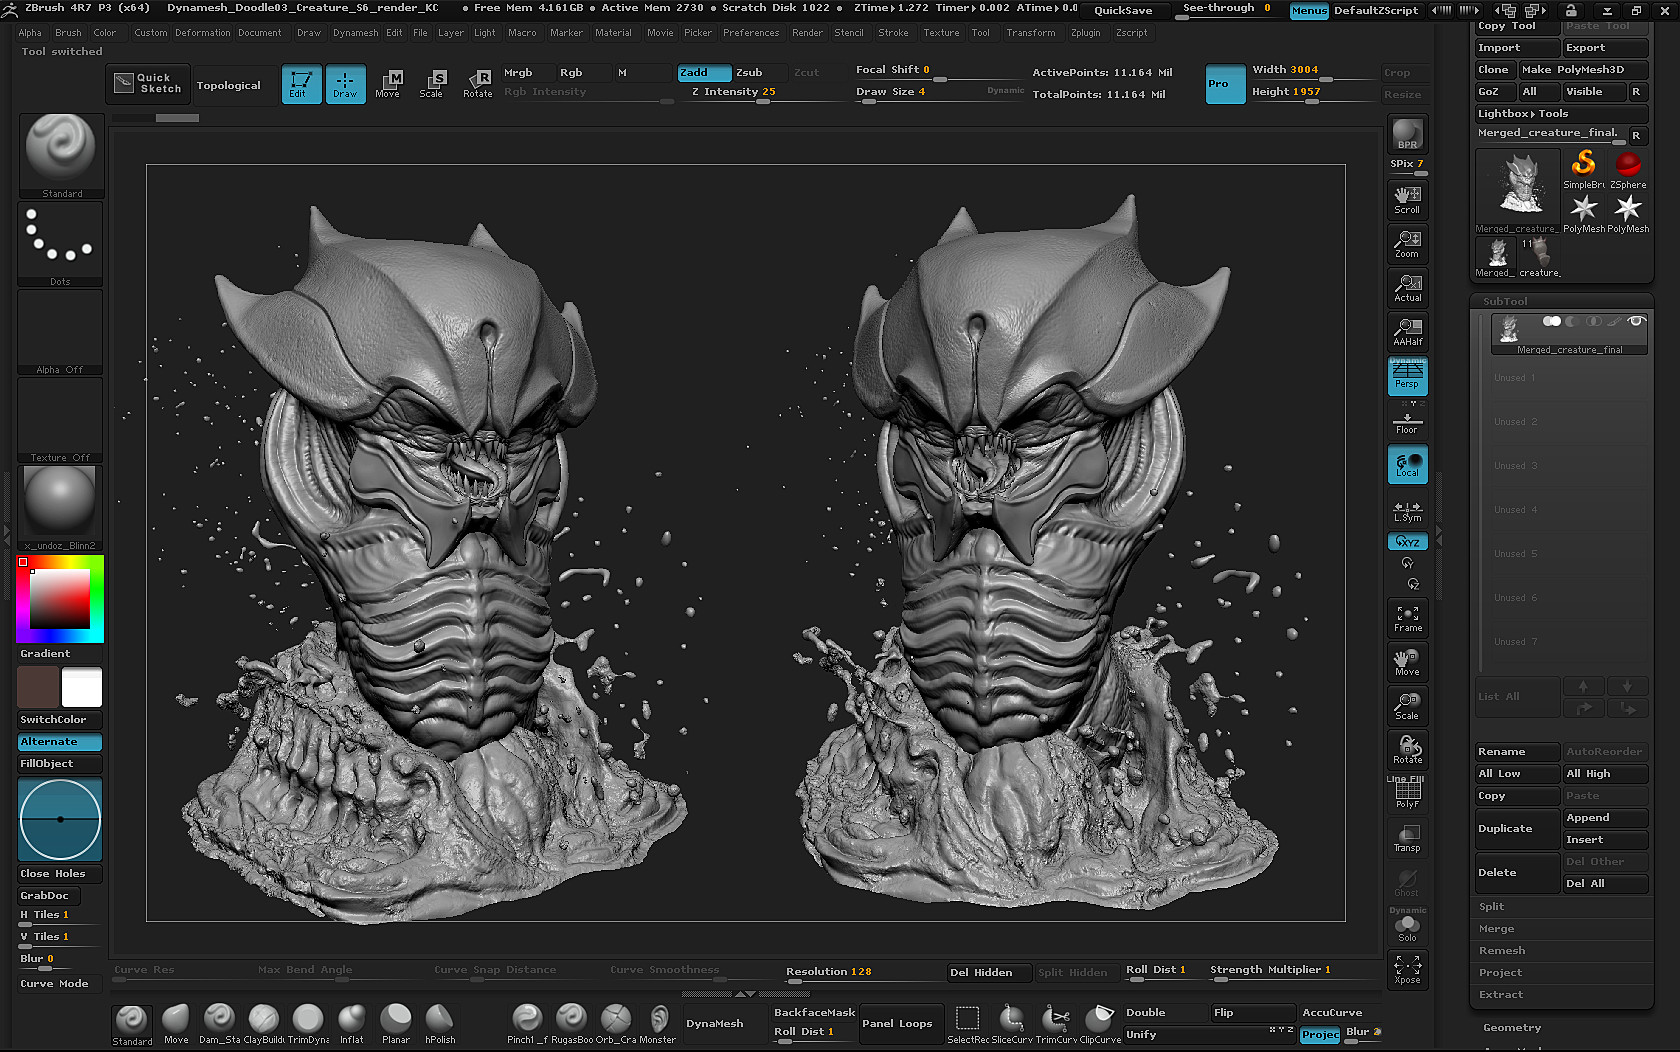Set canvas to Actual size

pyautogui.click(x=1407, y=288)
